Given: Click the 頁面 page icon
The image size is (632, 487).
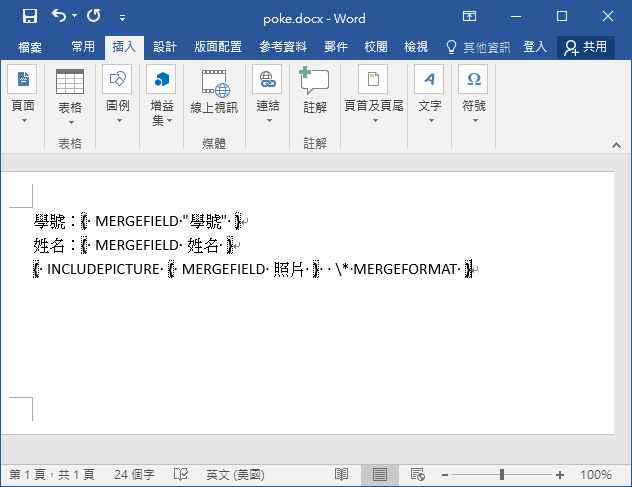Looking at the screenshot, I should point(23,79).
